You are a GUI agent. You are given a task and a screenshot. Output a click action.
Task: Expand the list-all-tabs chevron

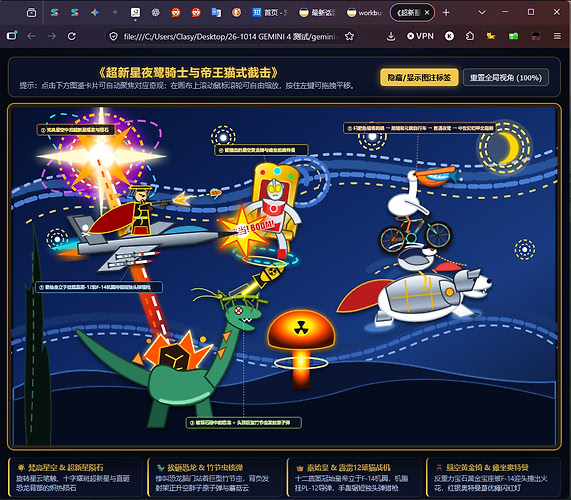pyautogui.click(x=482, y=13)
